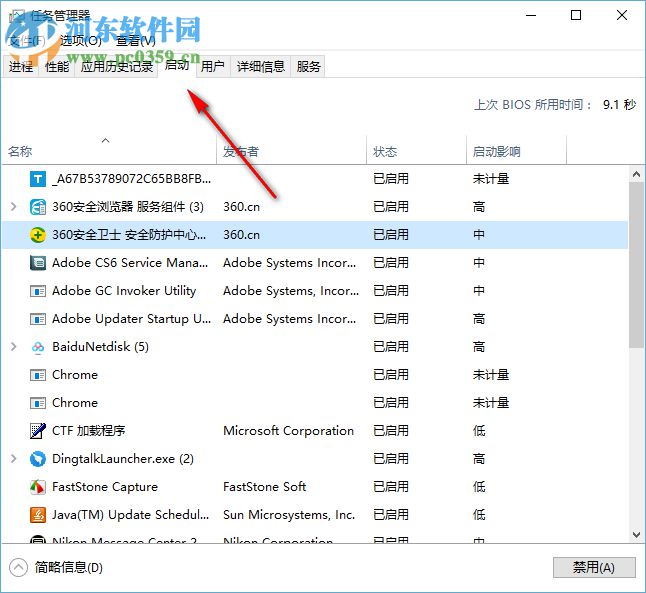This screenshot has width=646, height=593.
Task: Expand the BaiduNetdisk (5) group
Action: (14, 347)
